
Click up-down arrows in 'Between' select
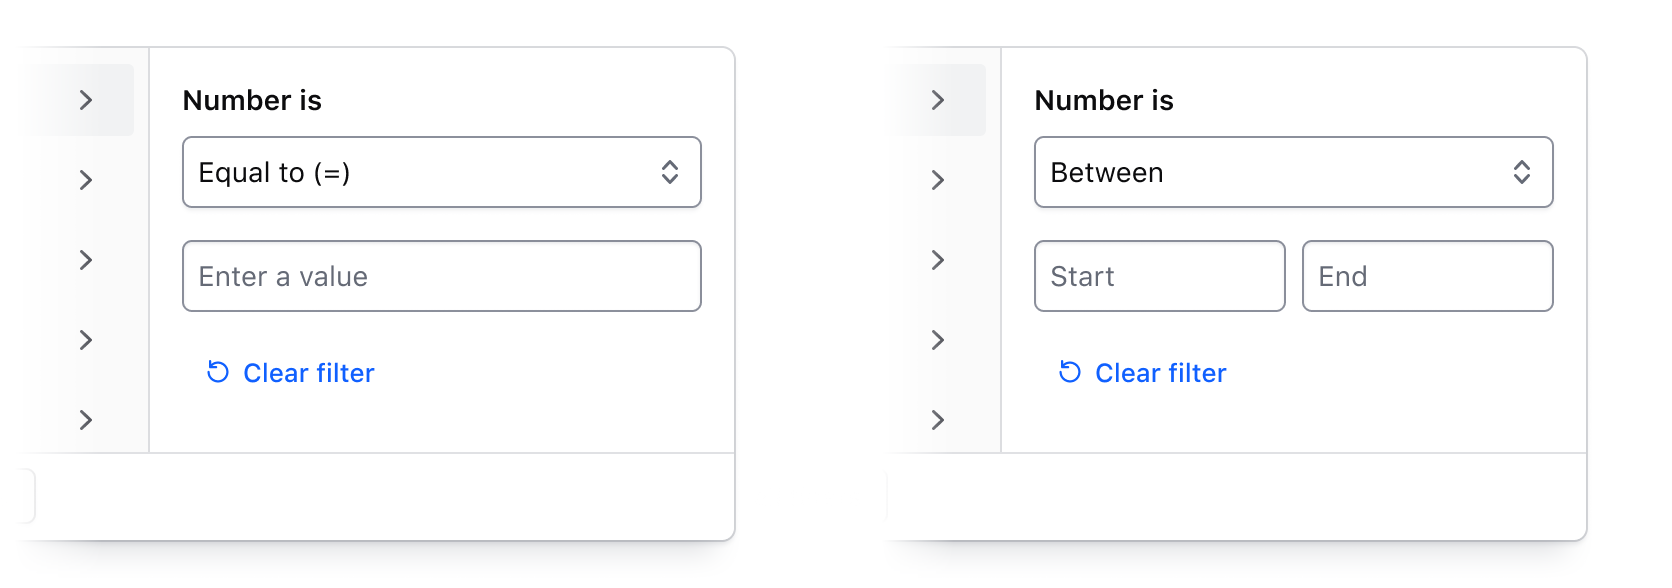1522,172
